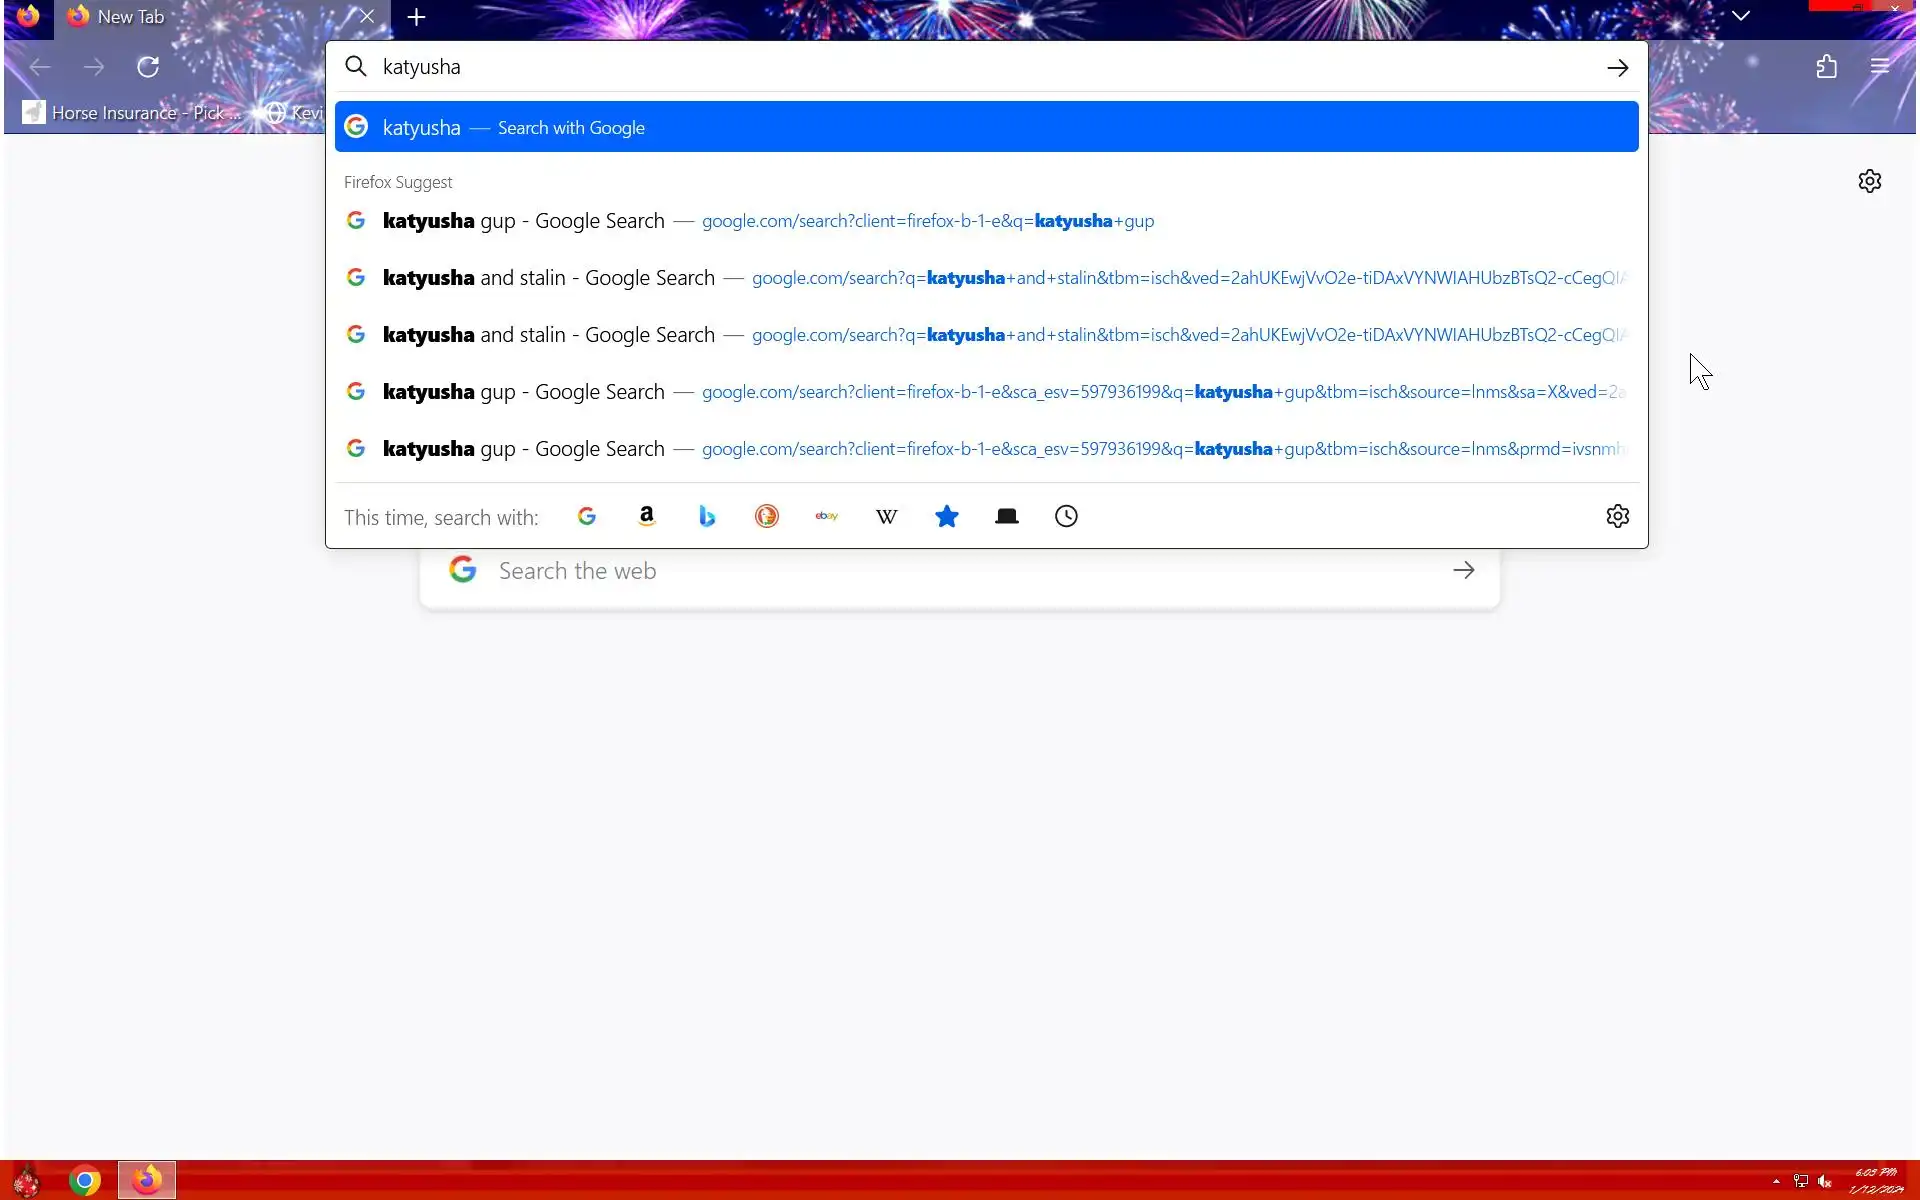Search open tabs icon
The image size is (1920, 1200).
coord(1007,516)
